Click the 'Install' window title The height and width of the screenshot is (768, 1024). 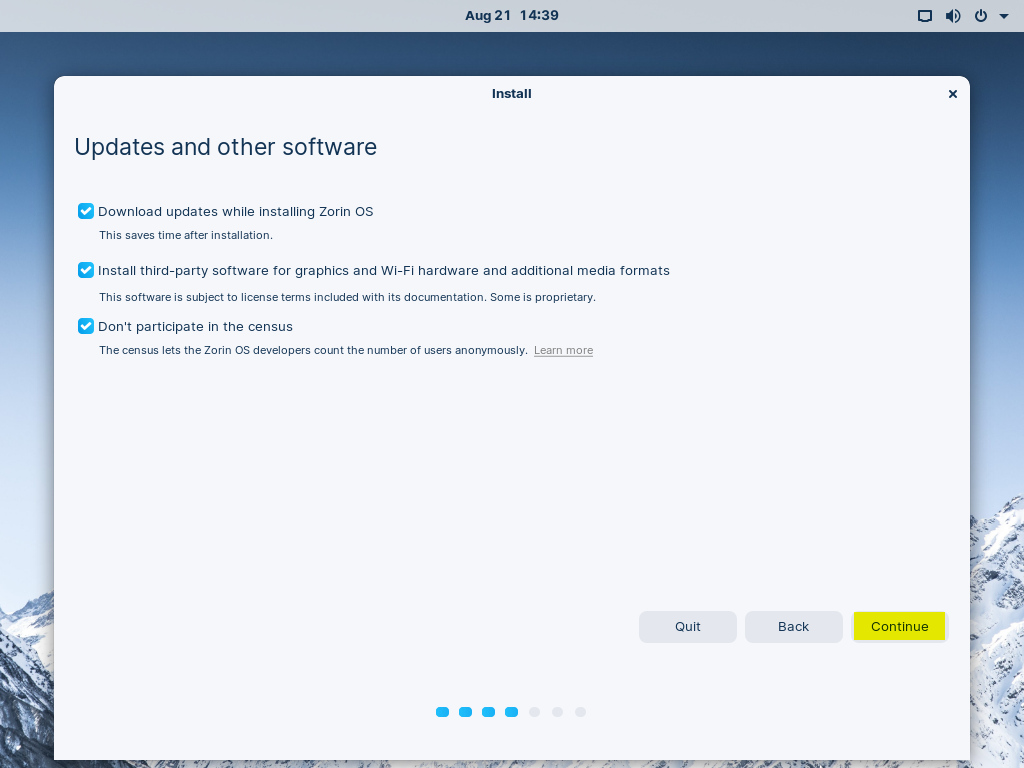(x=511, y=94)
